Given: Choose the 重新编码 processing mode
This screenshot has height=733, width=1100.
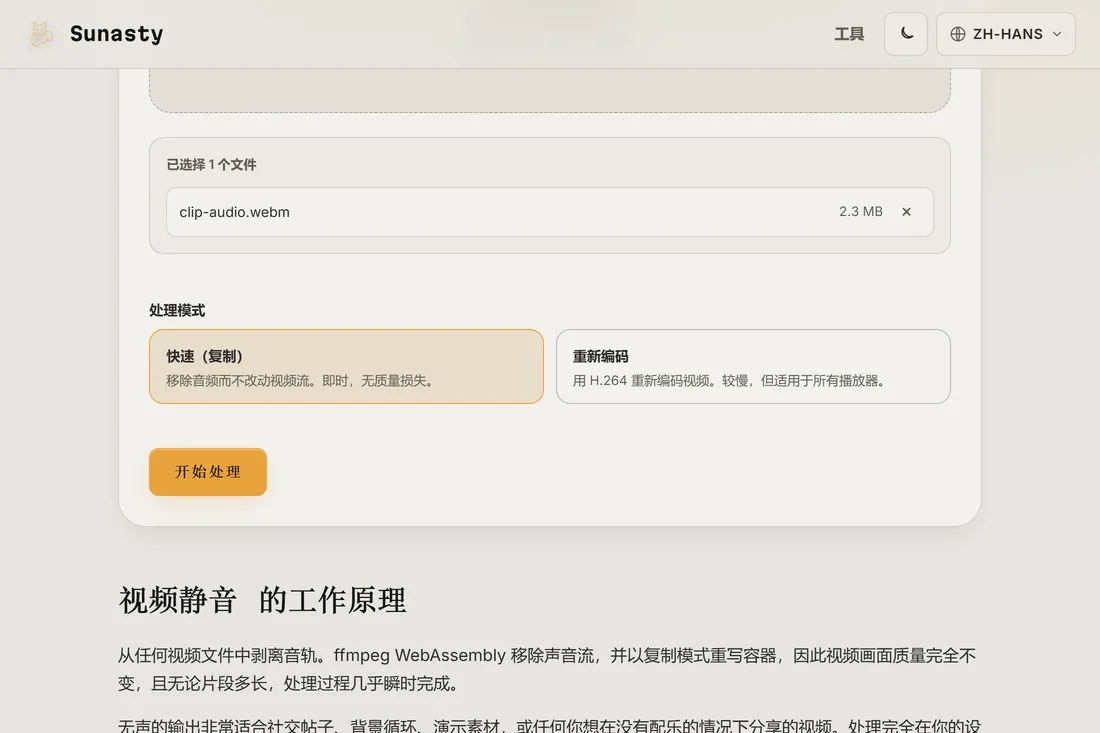Looking at the screenshot, I should tap(753, 366).
